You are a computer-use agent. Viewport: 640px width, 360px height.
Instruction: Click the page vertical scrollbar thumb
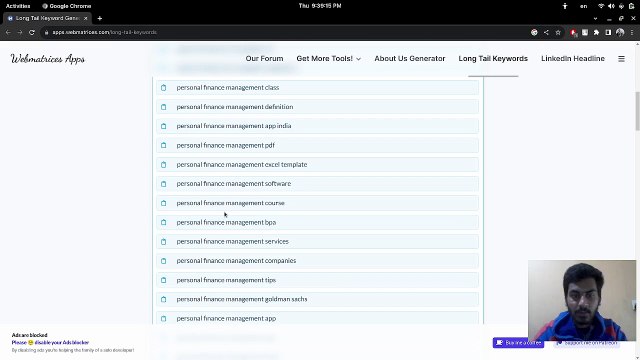(637, 111)
